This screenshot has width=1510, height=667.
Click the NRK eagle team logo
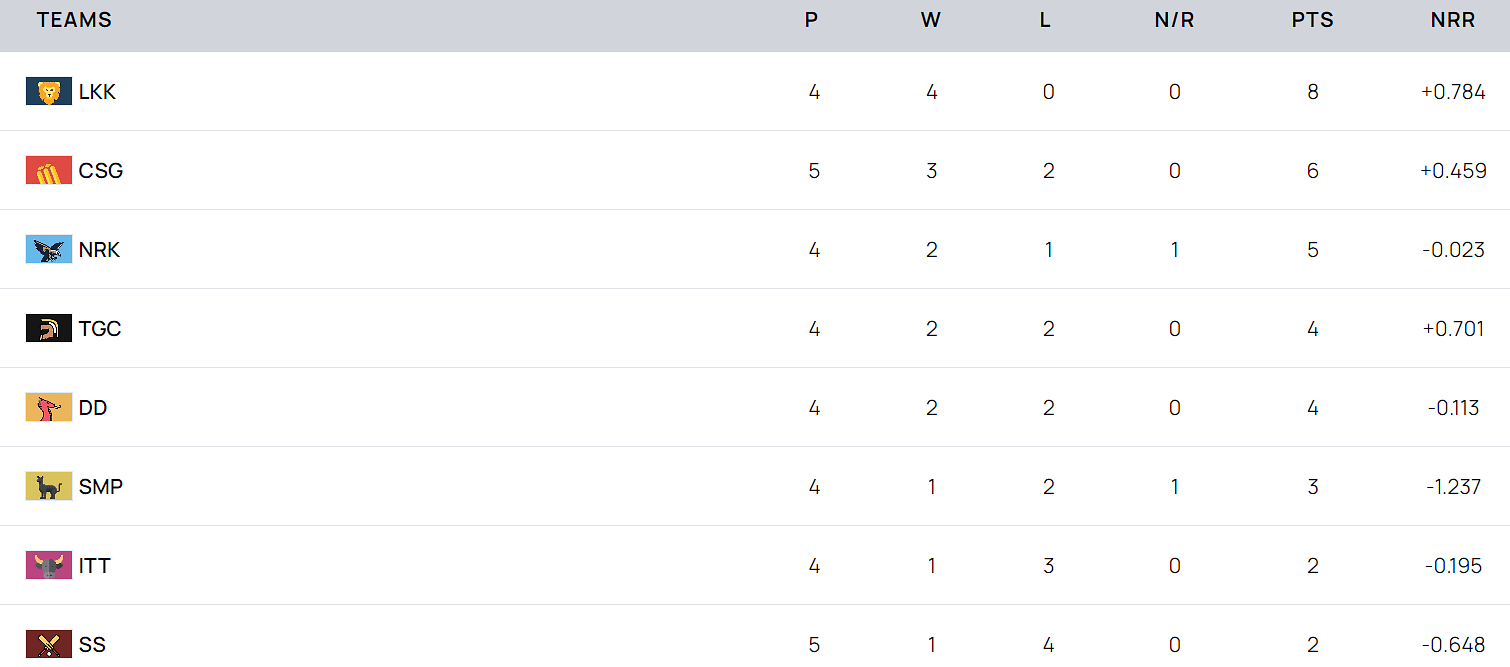(x=48, y=250)
